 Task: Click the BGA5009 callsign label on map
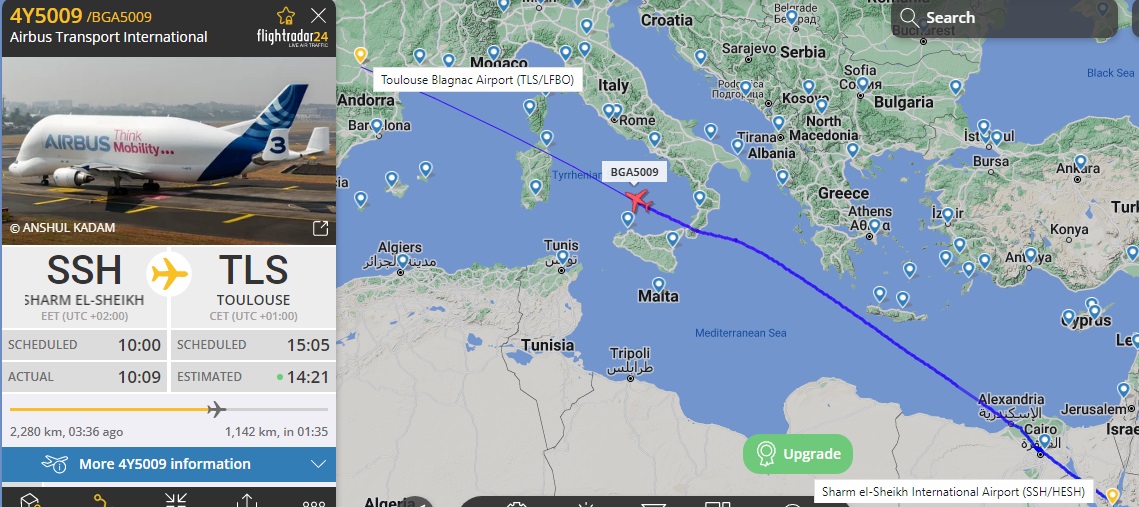[634, 172]
